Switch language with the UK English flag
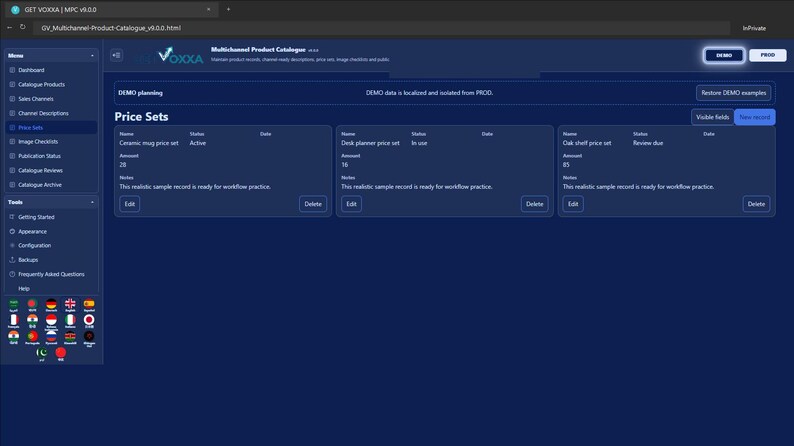 (70, 305)
